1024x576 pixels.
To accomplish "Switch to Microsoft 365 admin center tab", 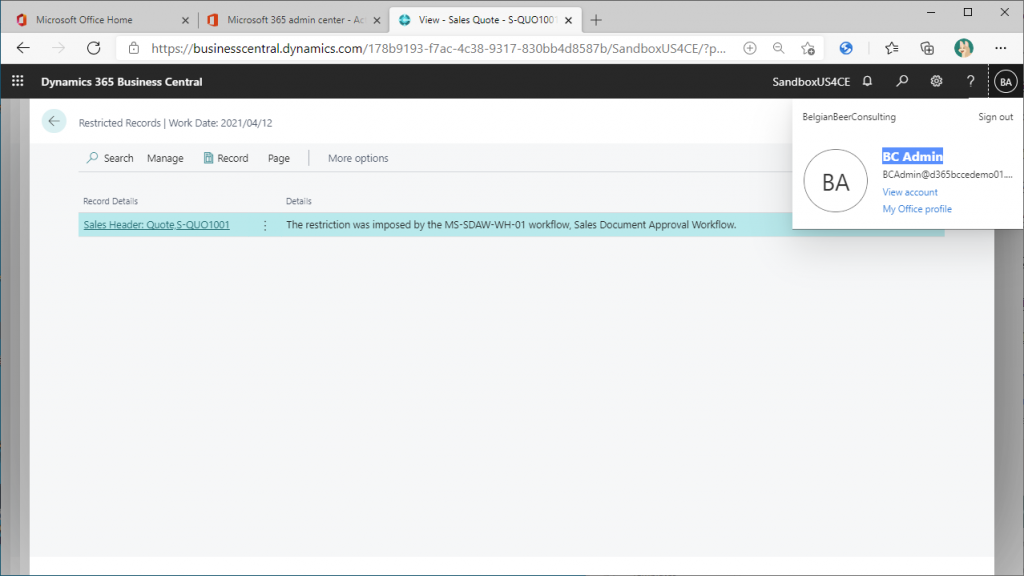I will (294, 20).
